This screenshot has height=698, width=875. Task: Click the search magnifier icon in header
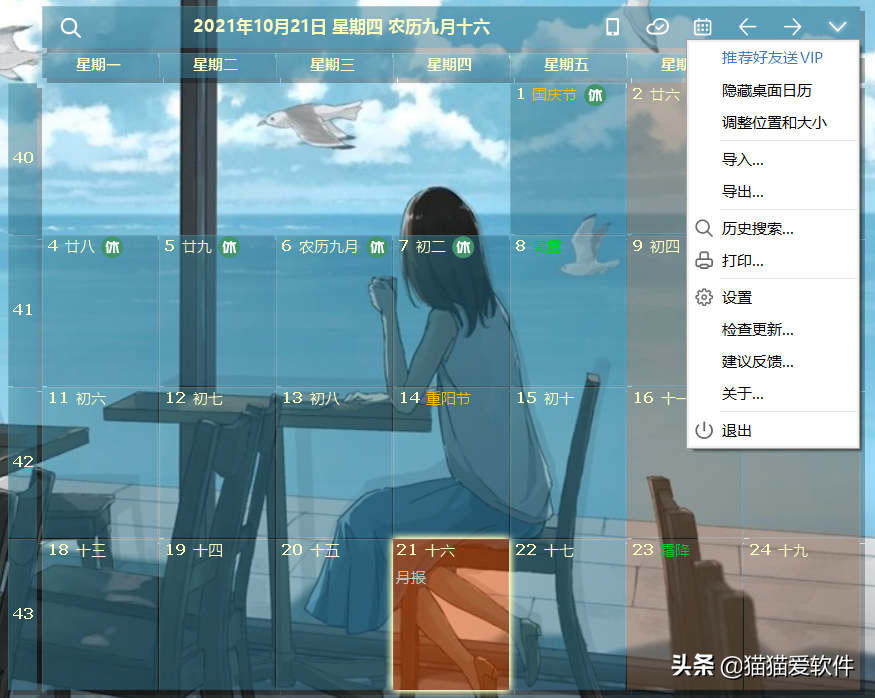click(x=70, y=28)
